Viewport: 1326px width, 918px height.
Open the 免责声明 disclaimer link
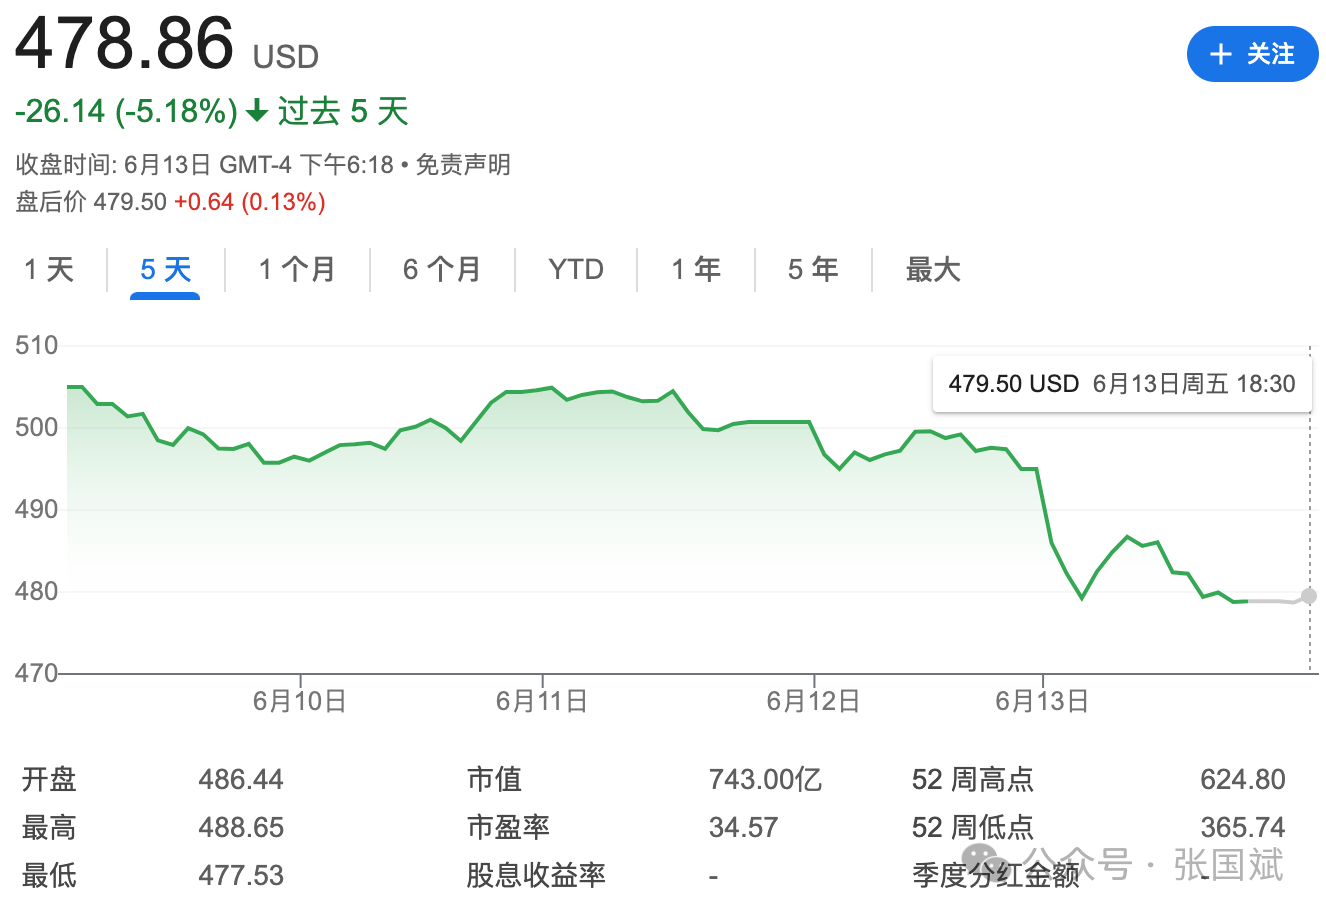[x=463, y=165]
